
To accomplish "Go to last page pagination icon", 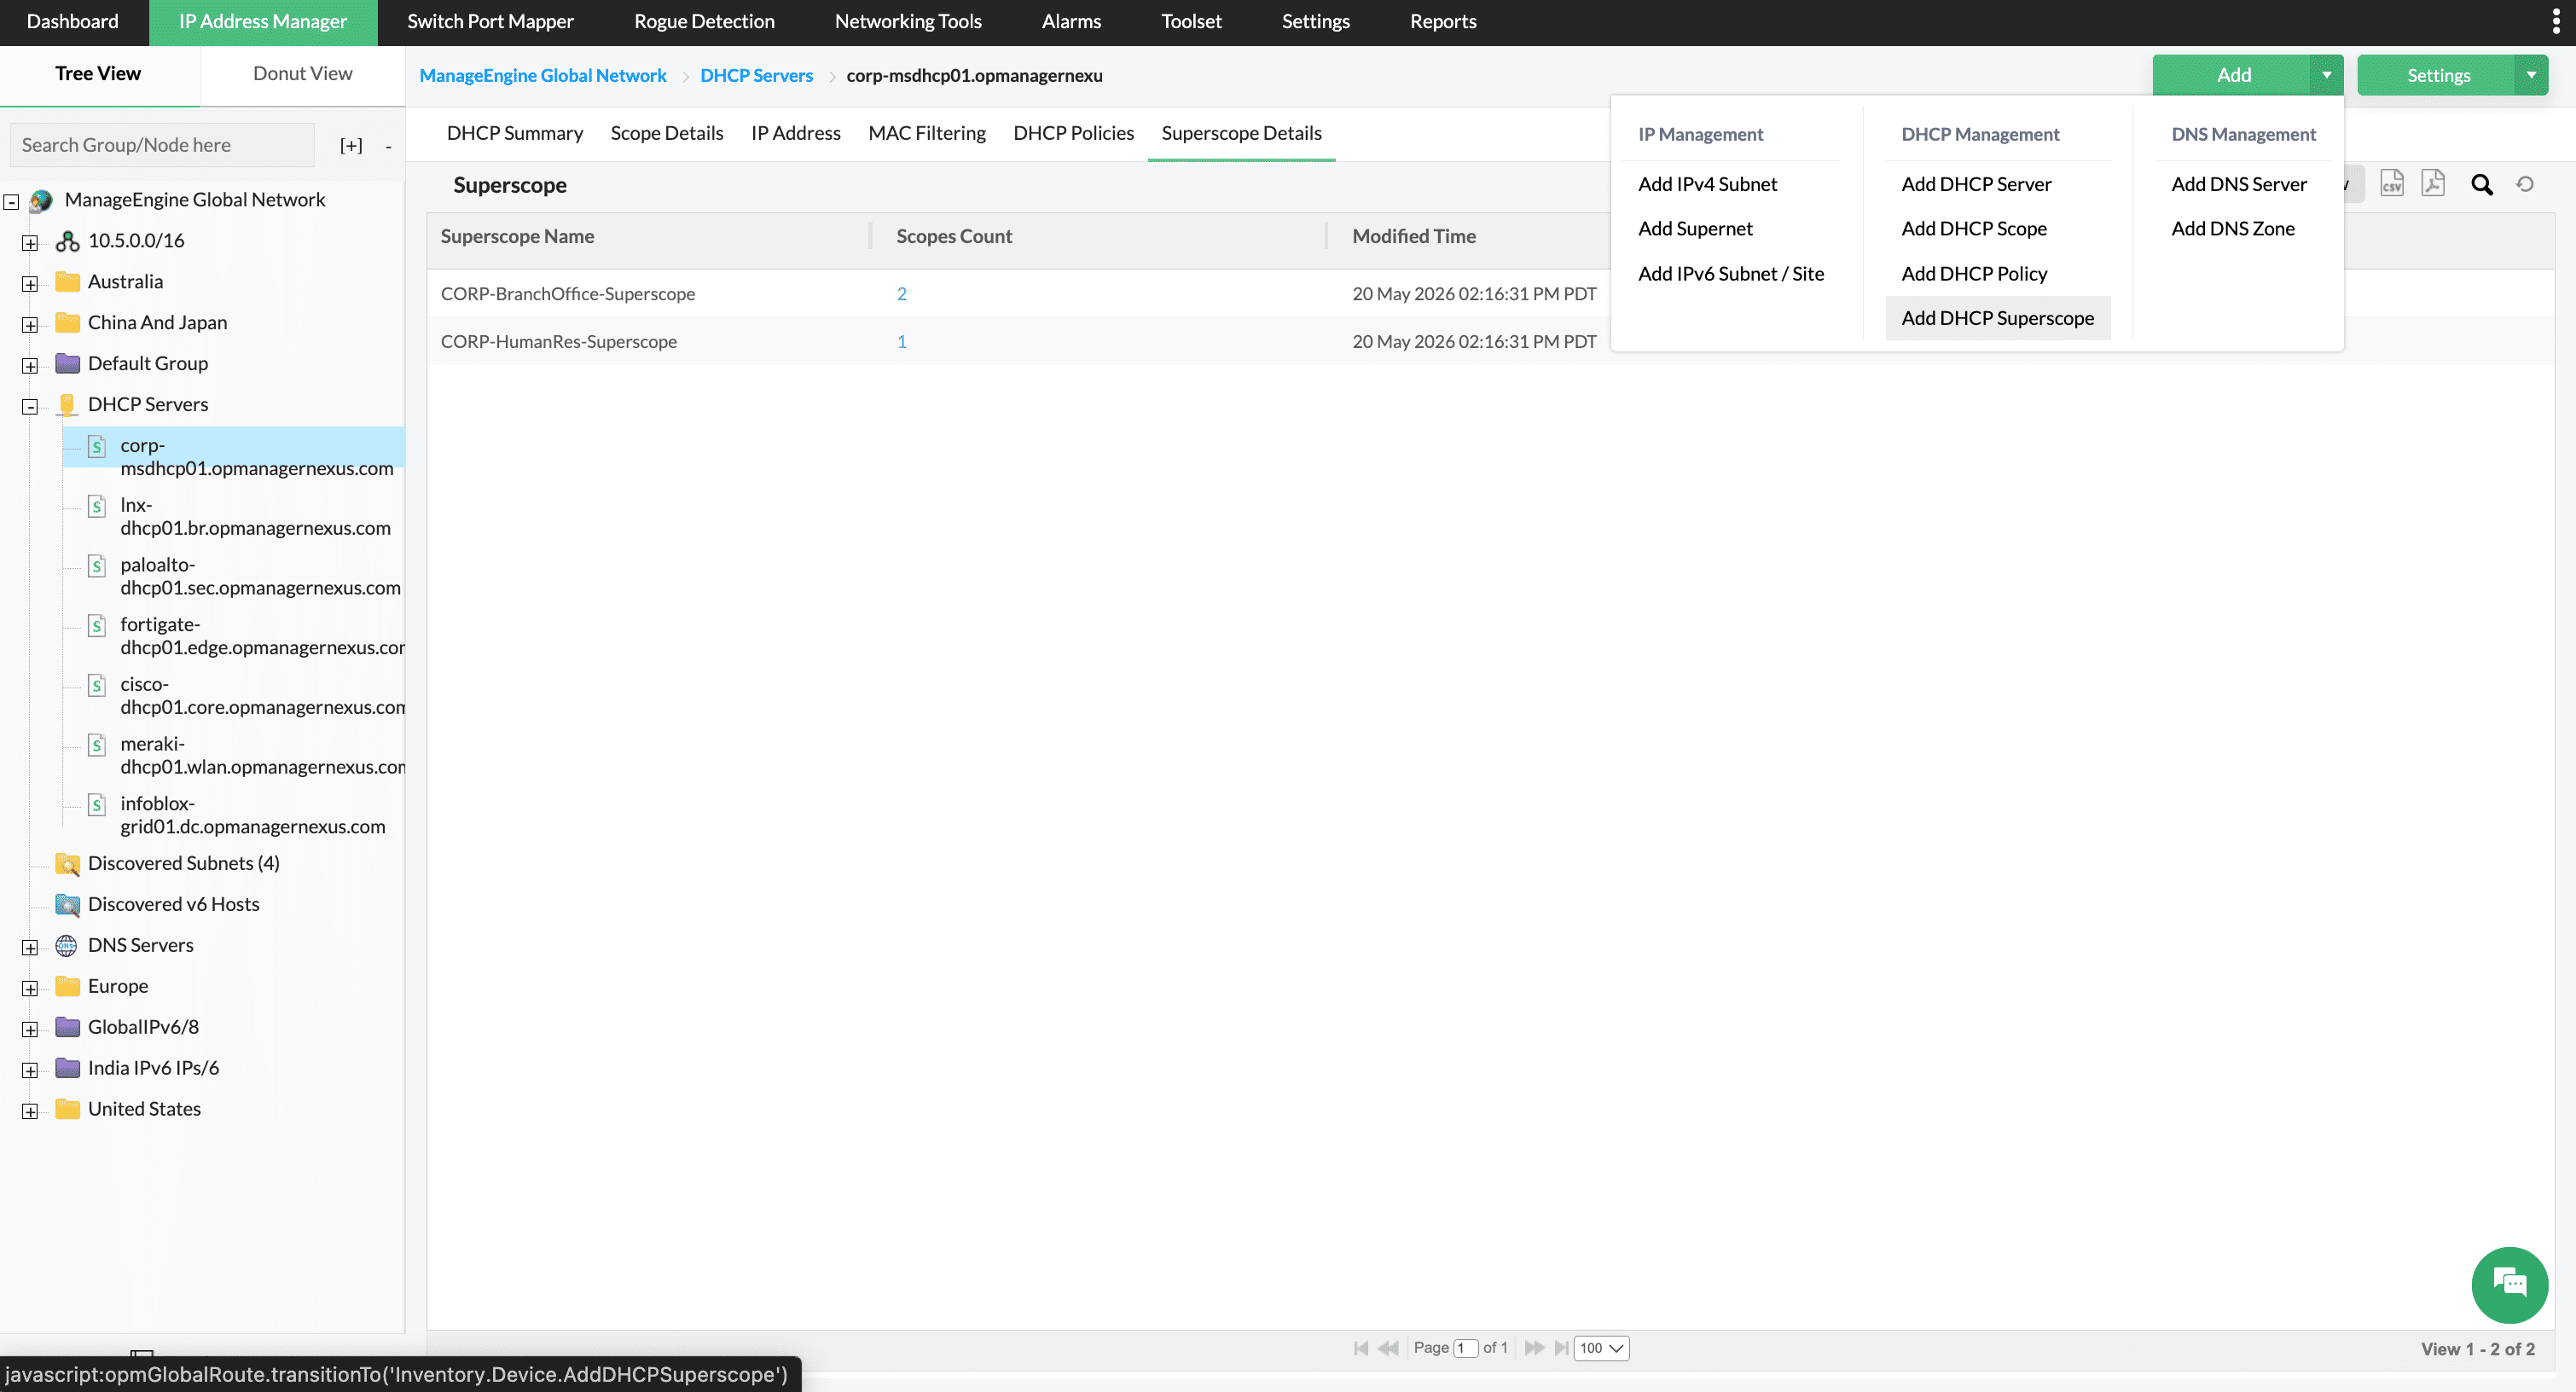I will 1562,1348.
